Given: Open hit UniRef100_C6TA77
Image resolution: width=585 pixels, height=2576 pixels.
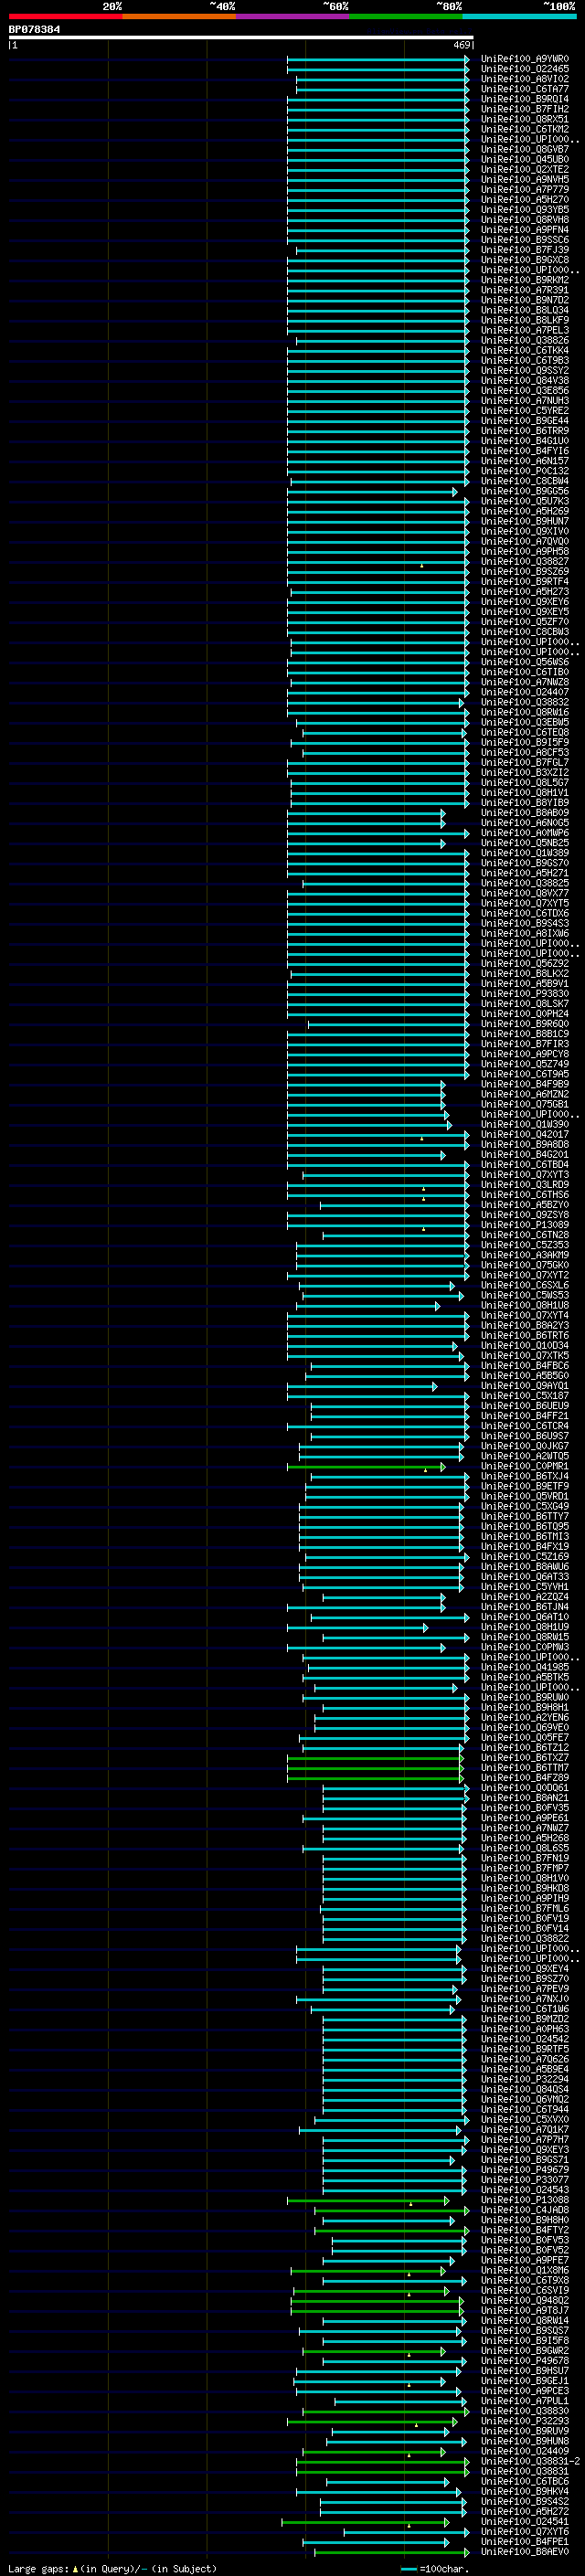Looking at the screenshot, I should click(x=525, y=89).
